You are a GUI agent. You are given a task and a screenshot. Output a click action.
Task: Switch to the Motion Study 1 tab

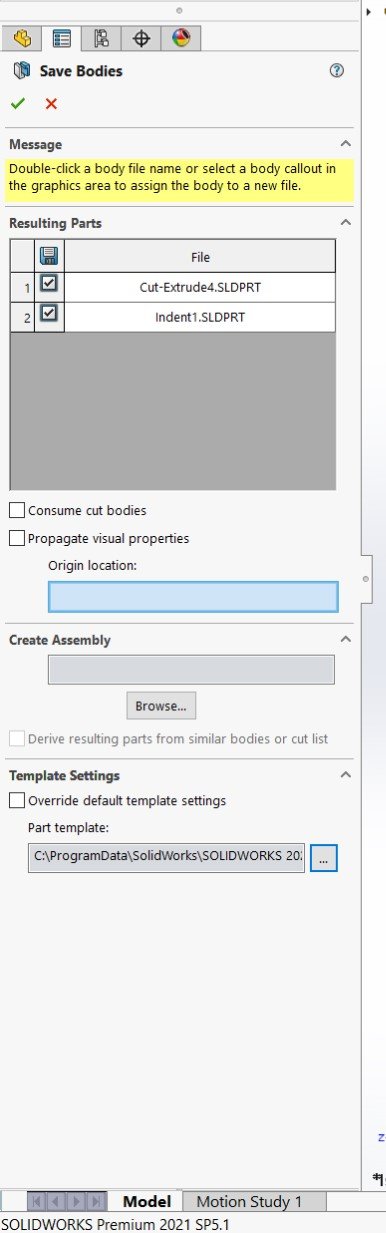tap(249, 1201)
